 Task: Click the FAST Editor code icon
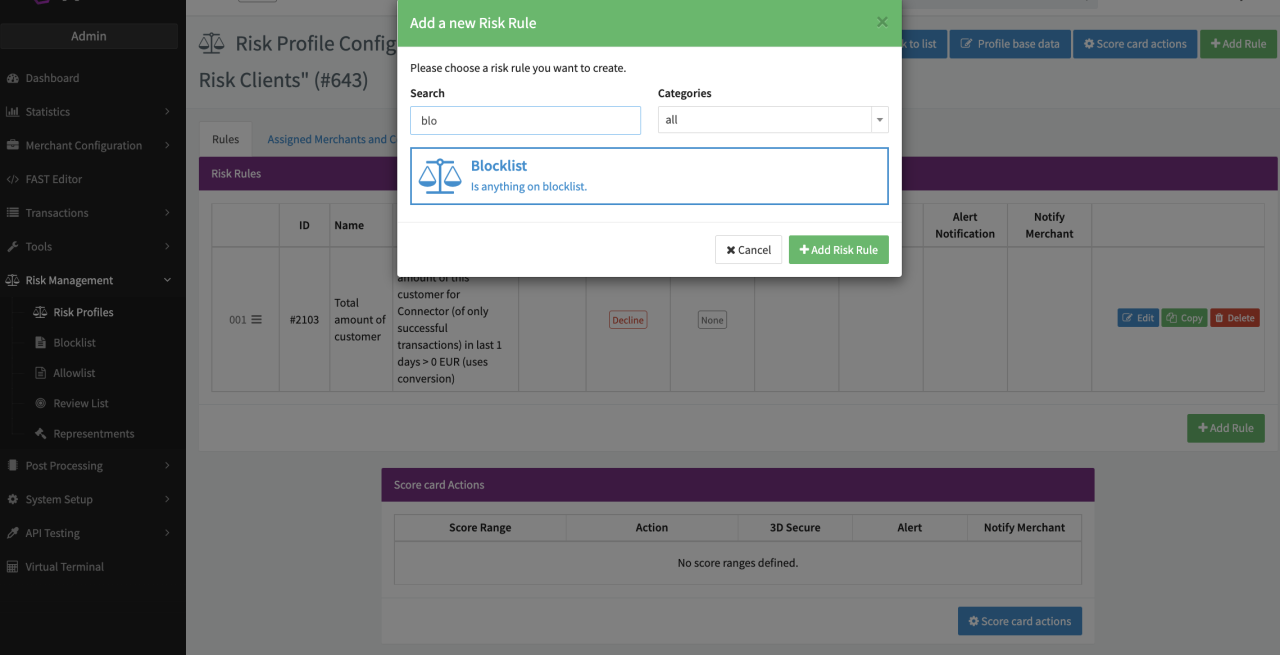(x=13, y=179)
